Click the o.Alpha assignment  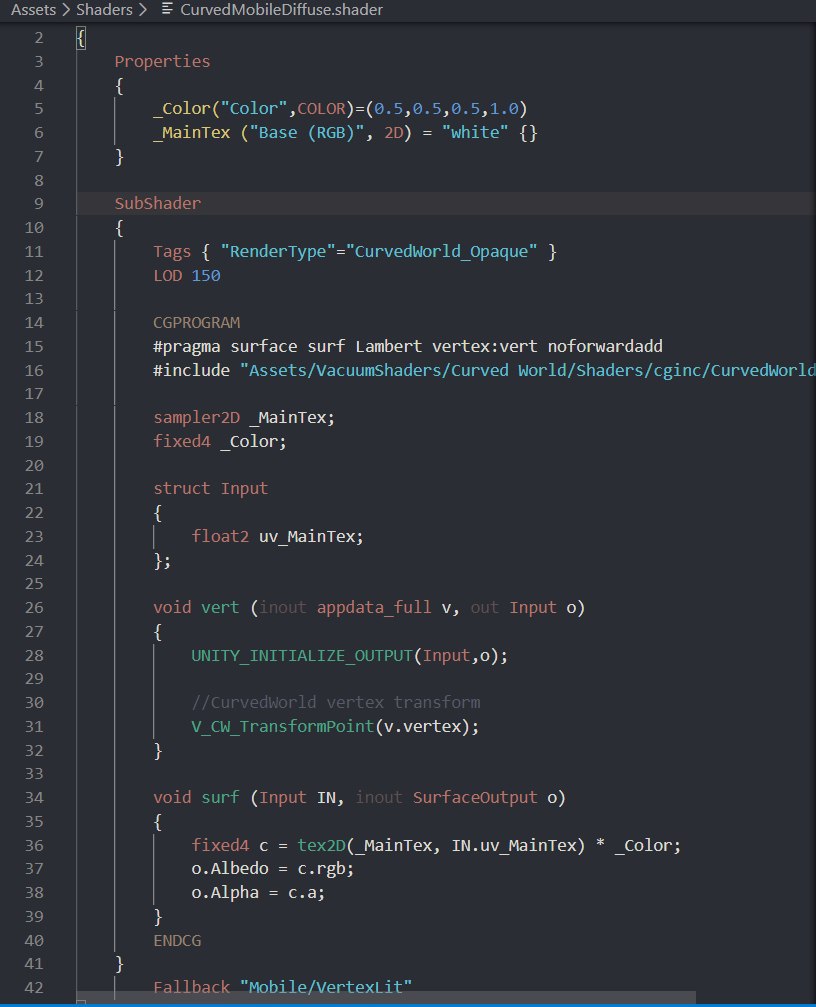[258, 893]
